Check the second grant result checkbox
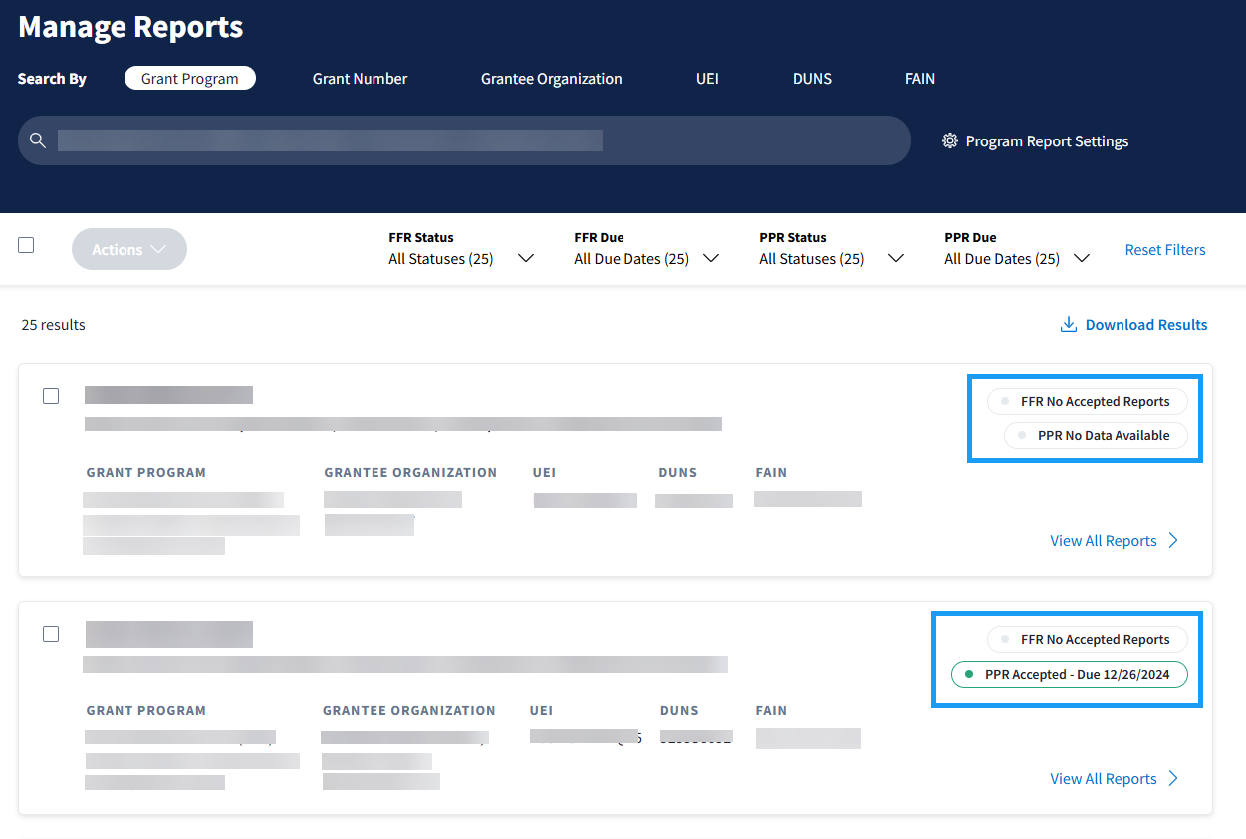Viewport: 1246px width, 839px height. pyautogui.click(x=51, y=634)
